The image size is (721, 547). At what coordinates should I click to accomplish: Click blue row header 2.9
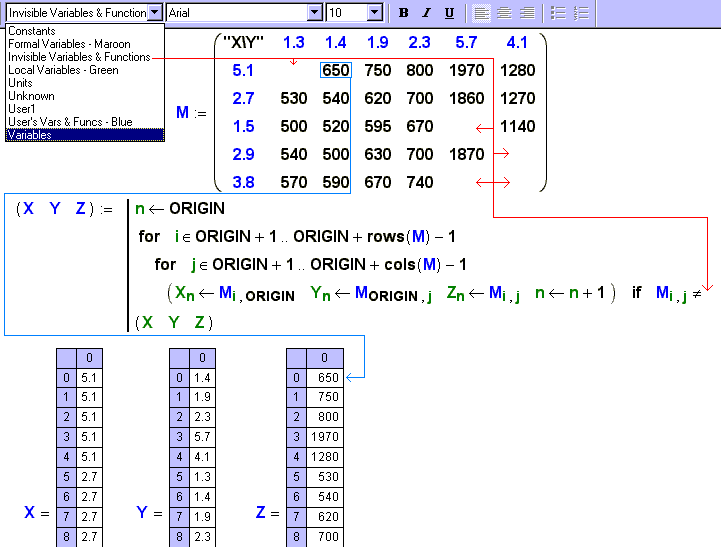(x=243, y=154)
